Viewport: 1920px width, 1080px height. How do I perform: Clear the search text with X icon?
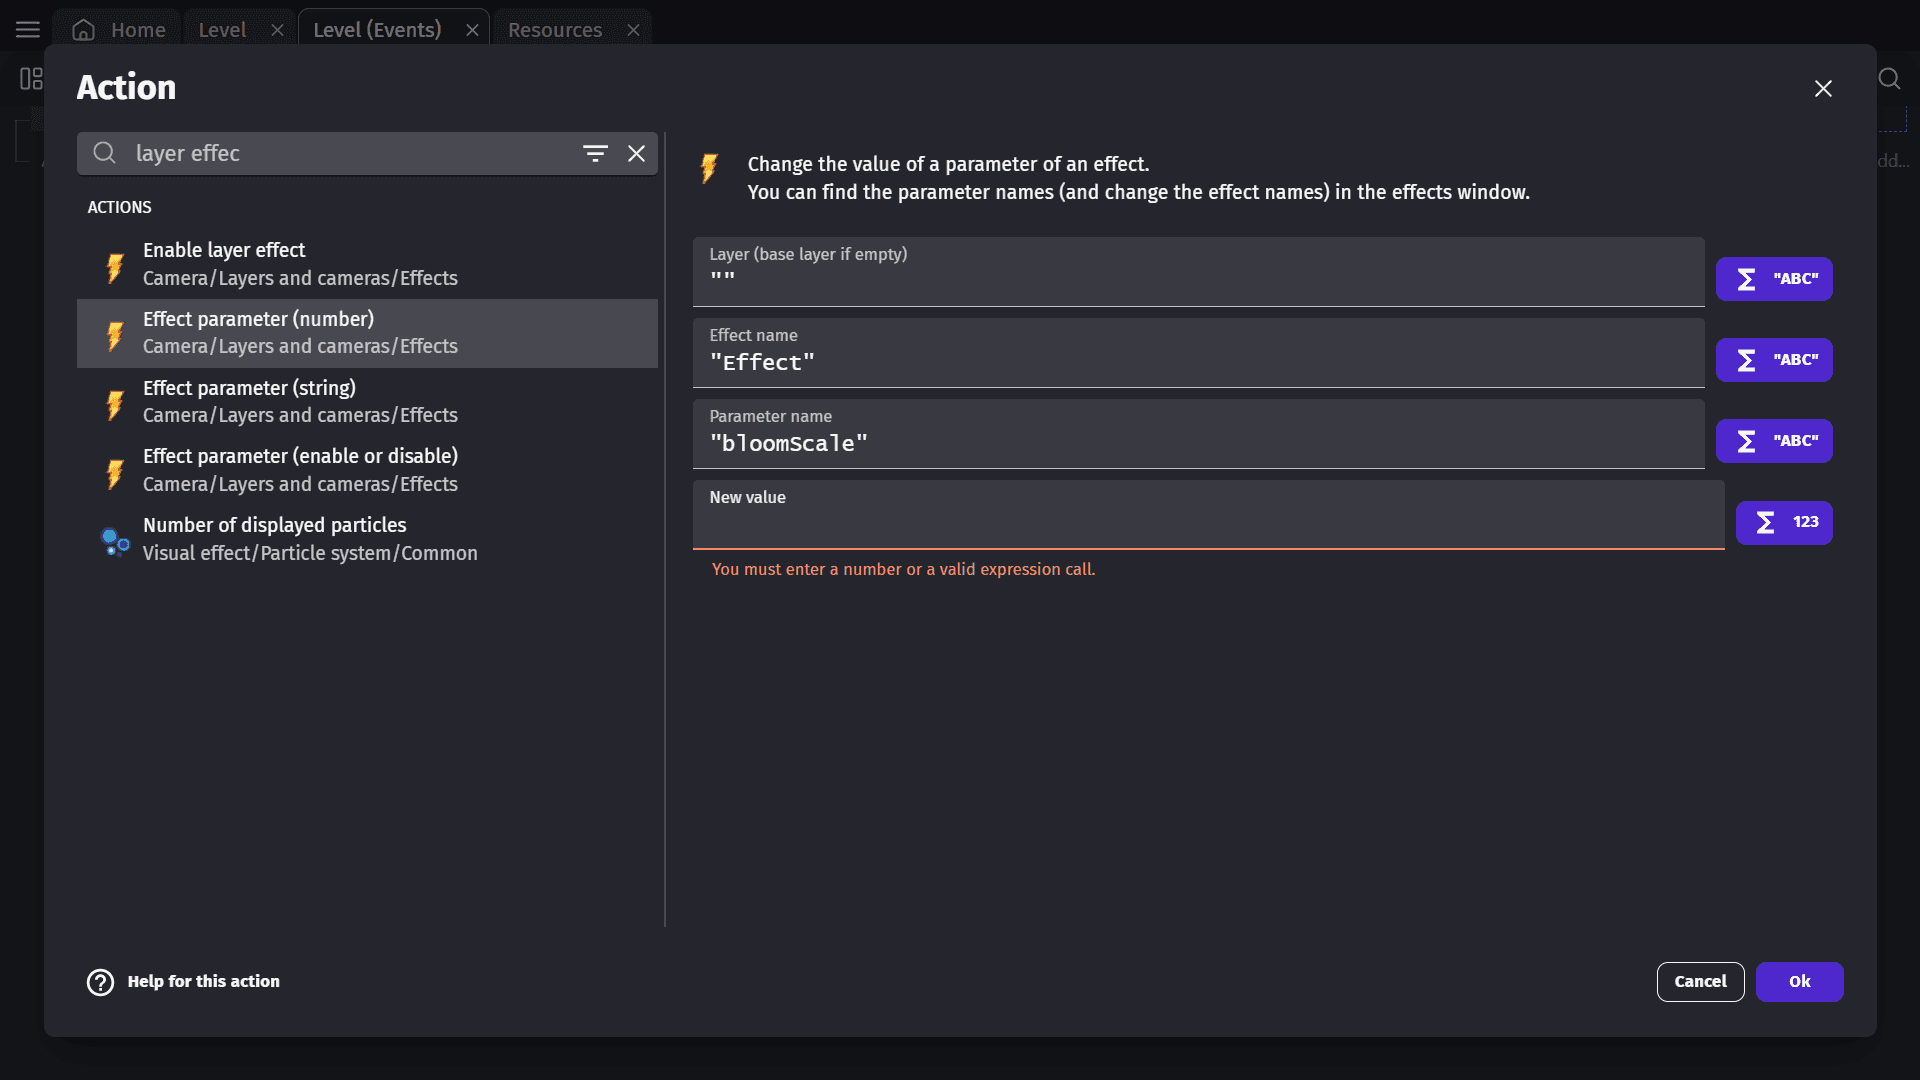tap(636, 153)
